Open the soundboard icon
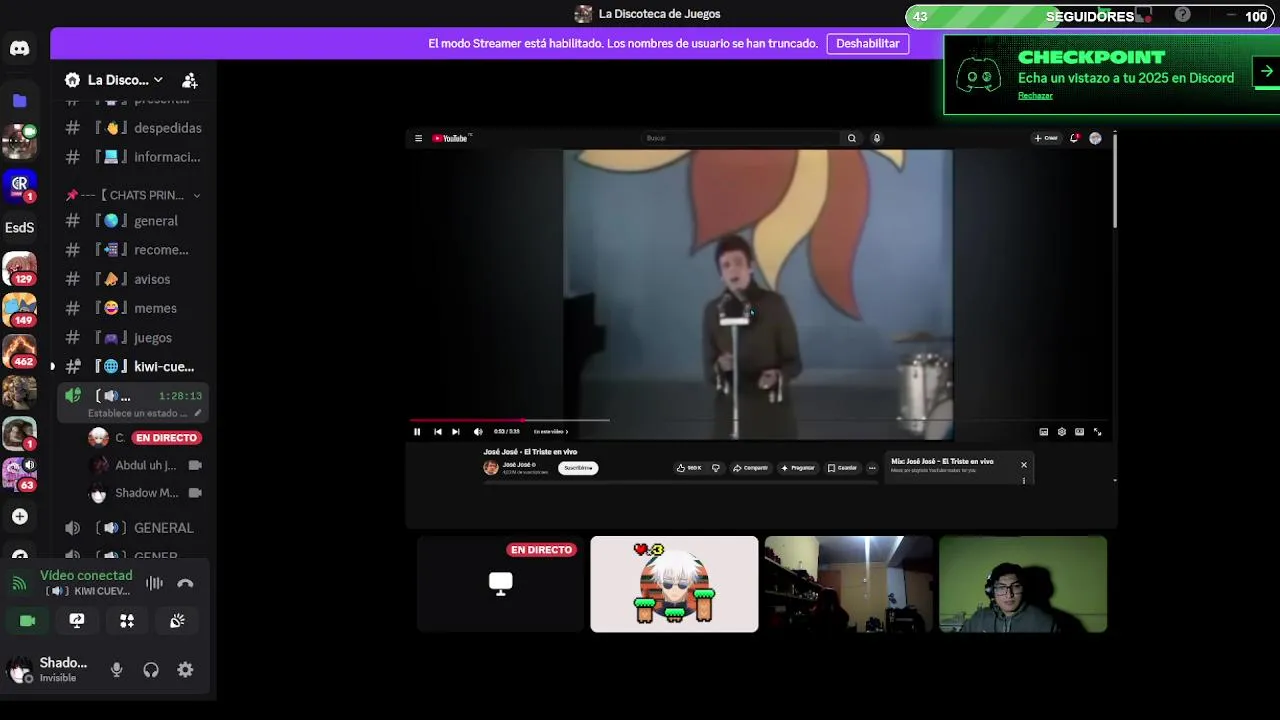Viewport: 1280px width, 720px height. pyautogui.click(x=177, y=621)
